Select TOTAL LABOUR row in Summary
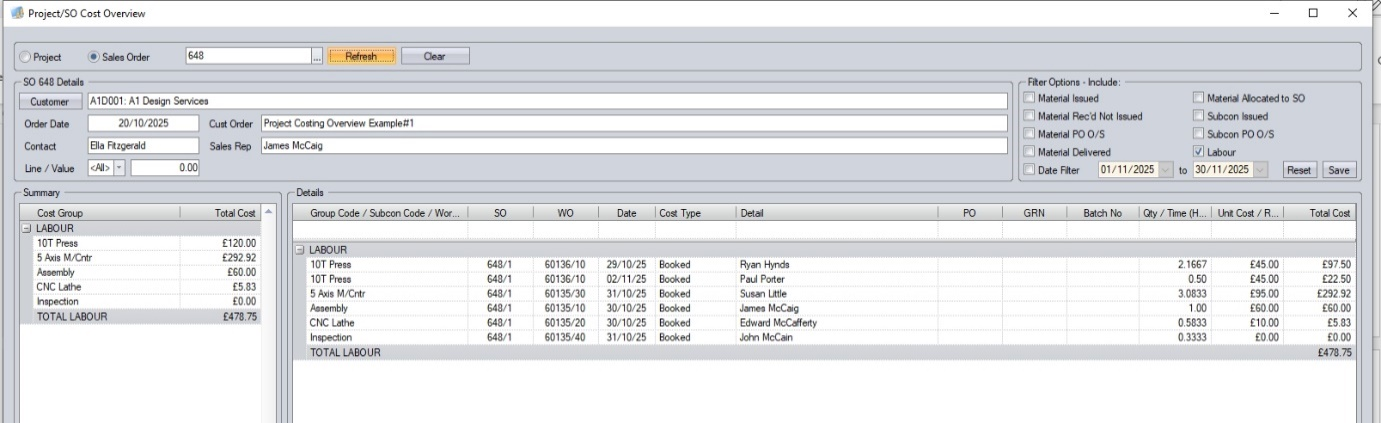This screenshot has height=423, width=1381. 141,316
